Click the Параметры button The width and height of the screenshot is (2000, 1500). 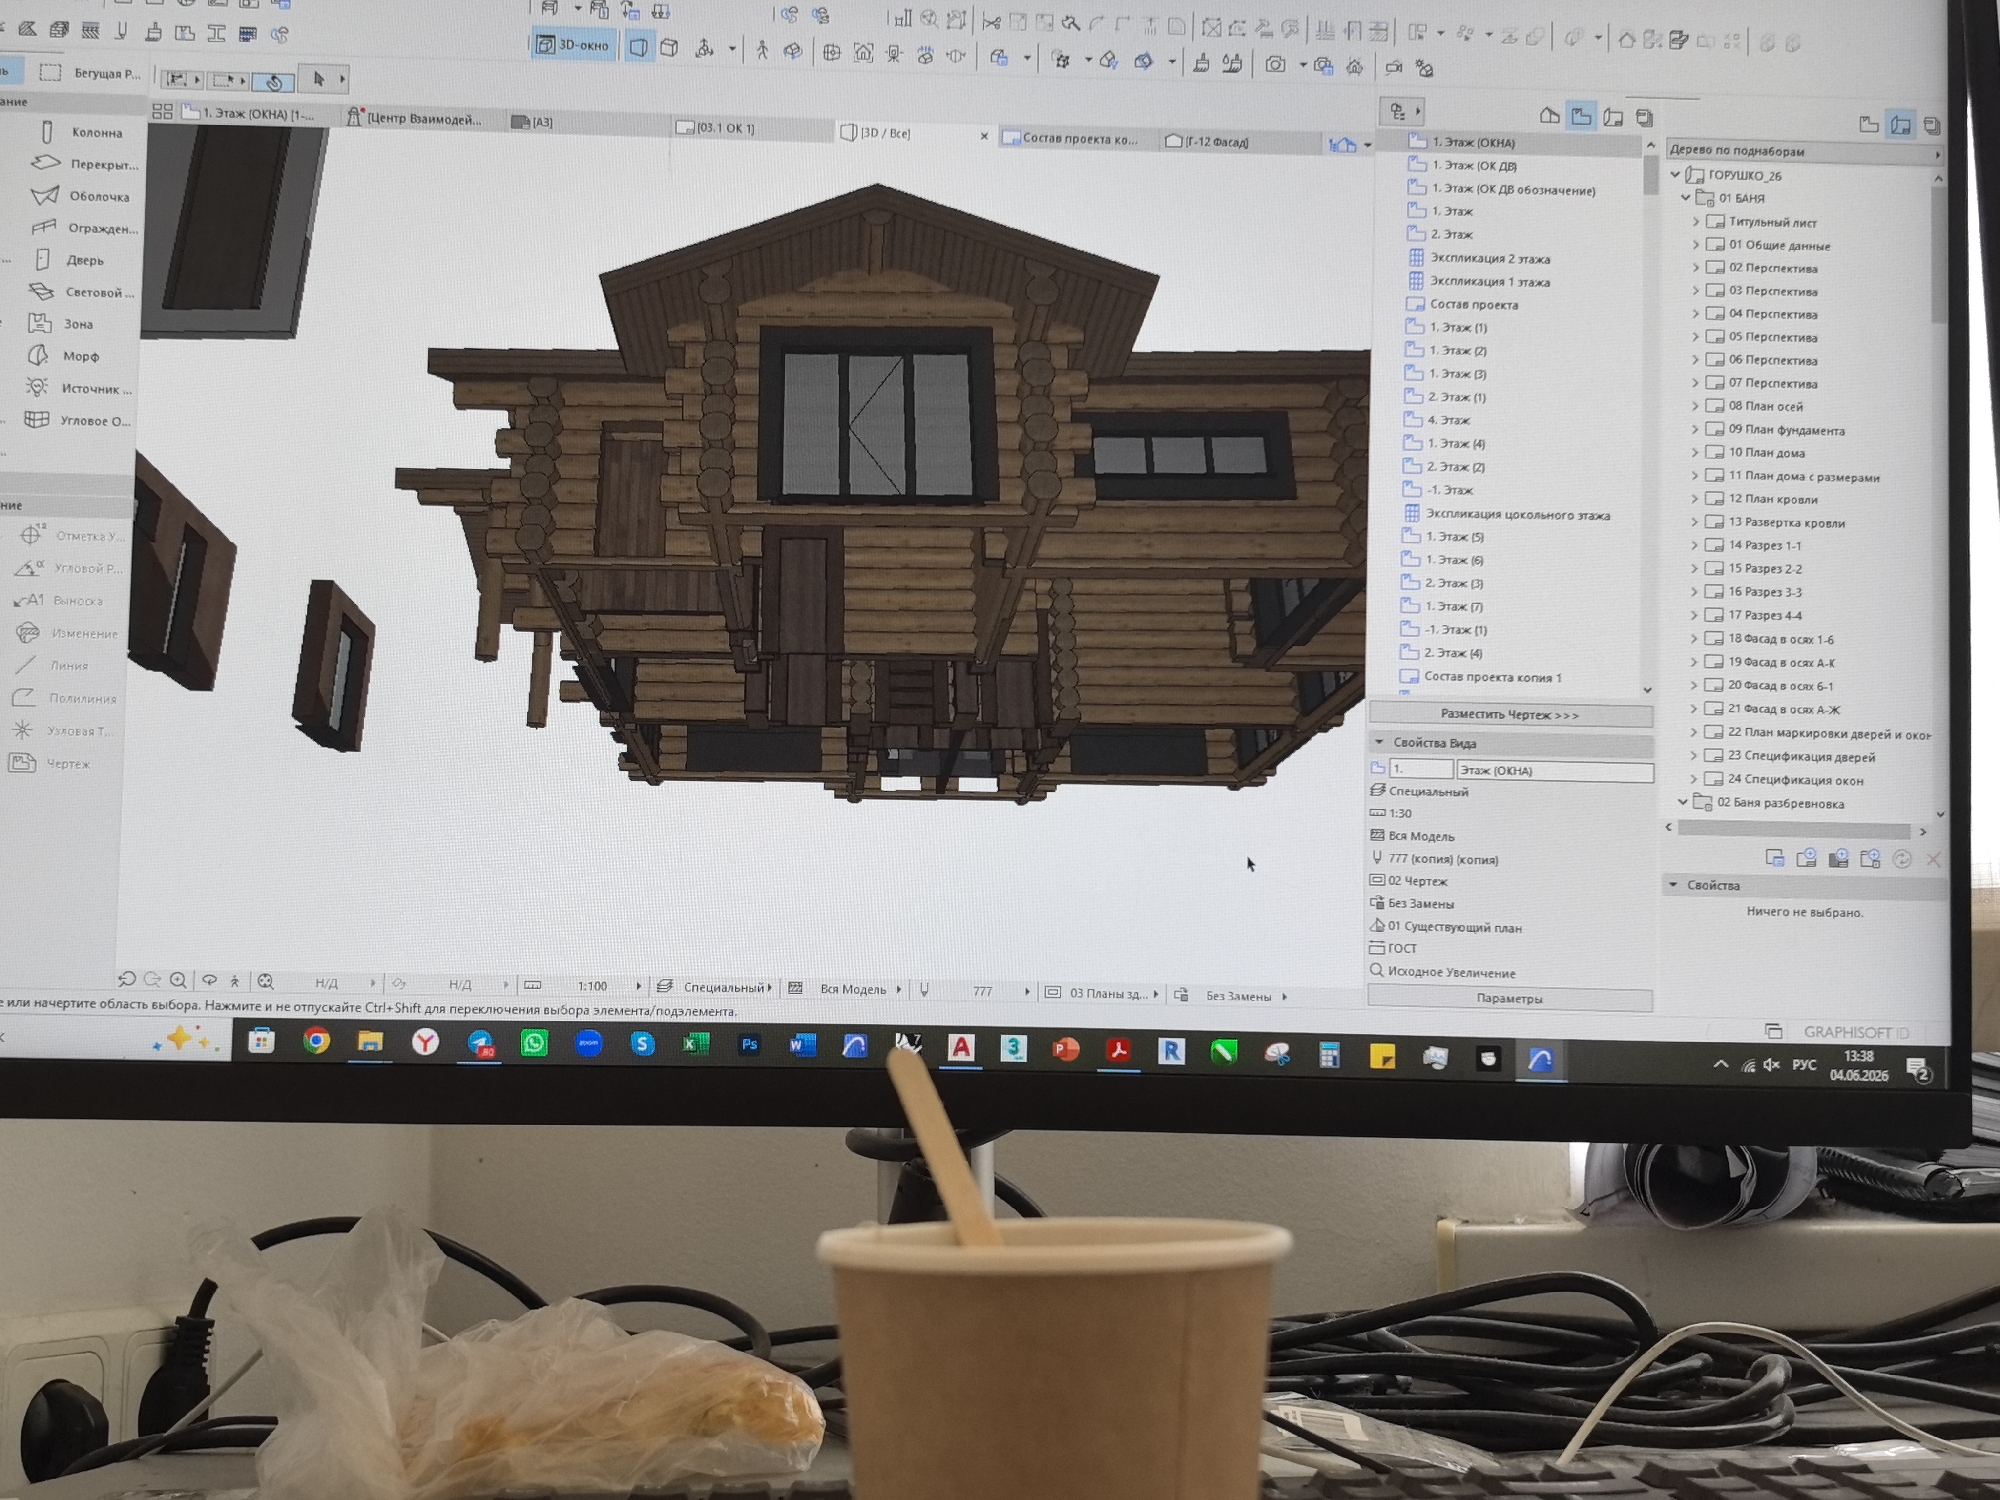(1510, 998)
